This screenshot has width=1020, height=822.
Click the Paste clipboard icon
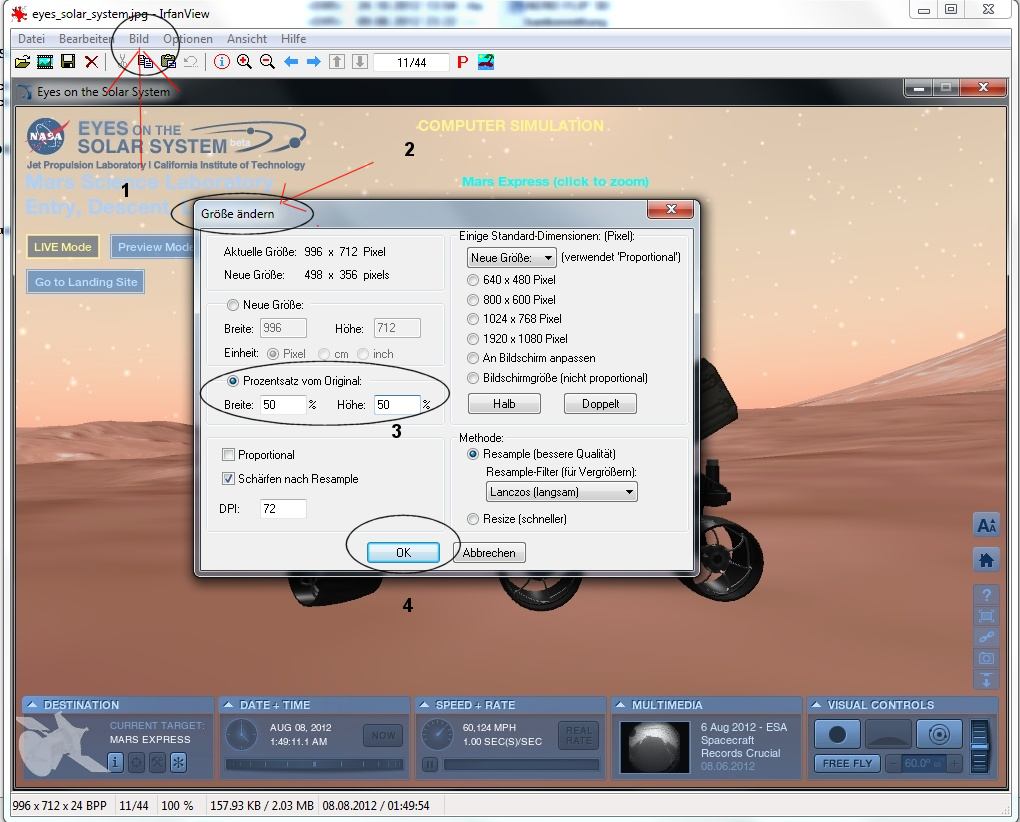[168, 62]
